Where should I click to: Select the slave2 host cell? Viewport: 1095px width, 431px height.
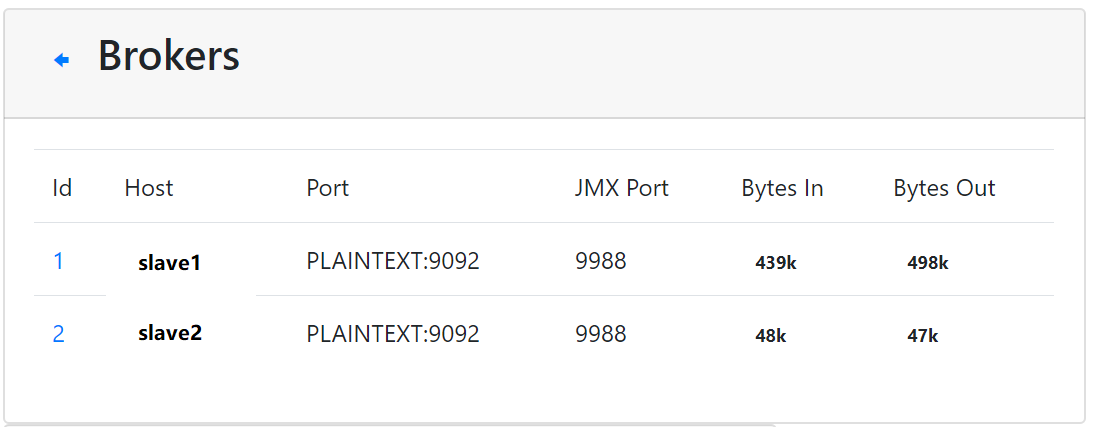coord(170,333)
